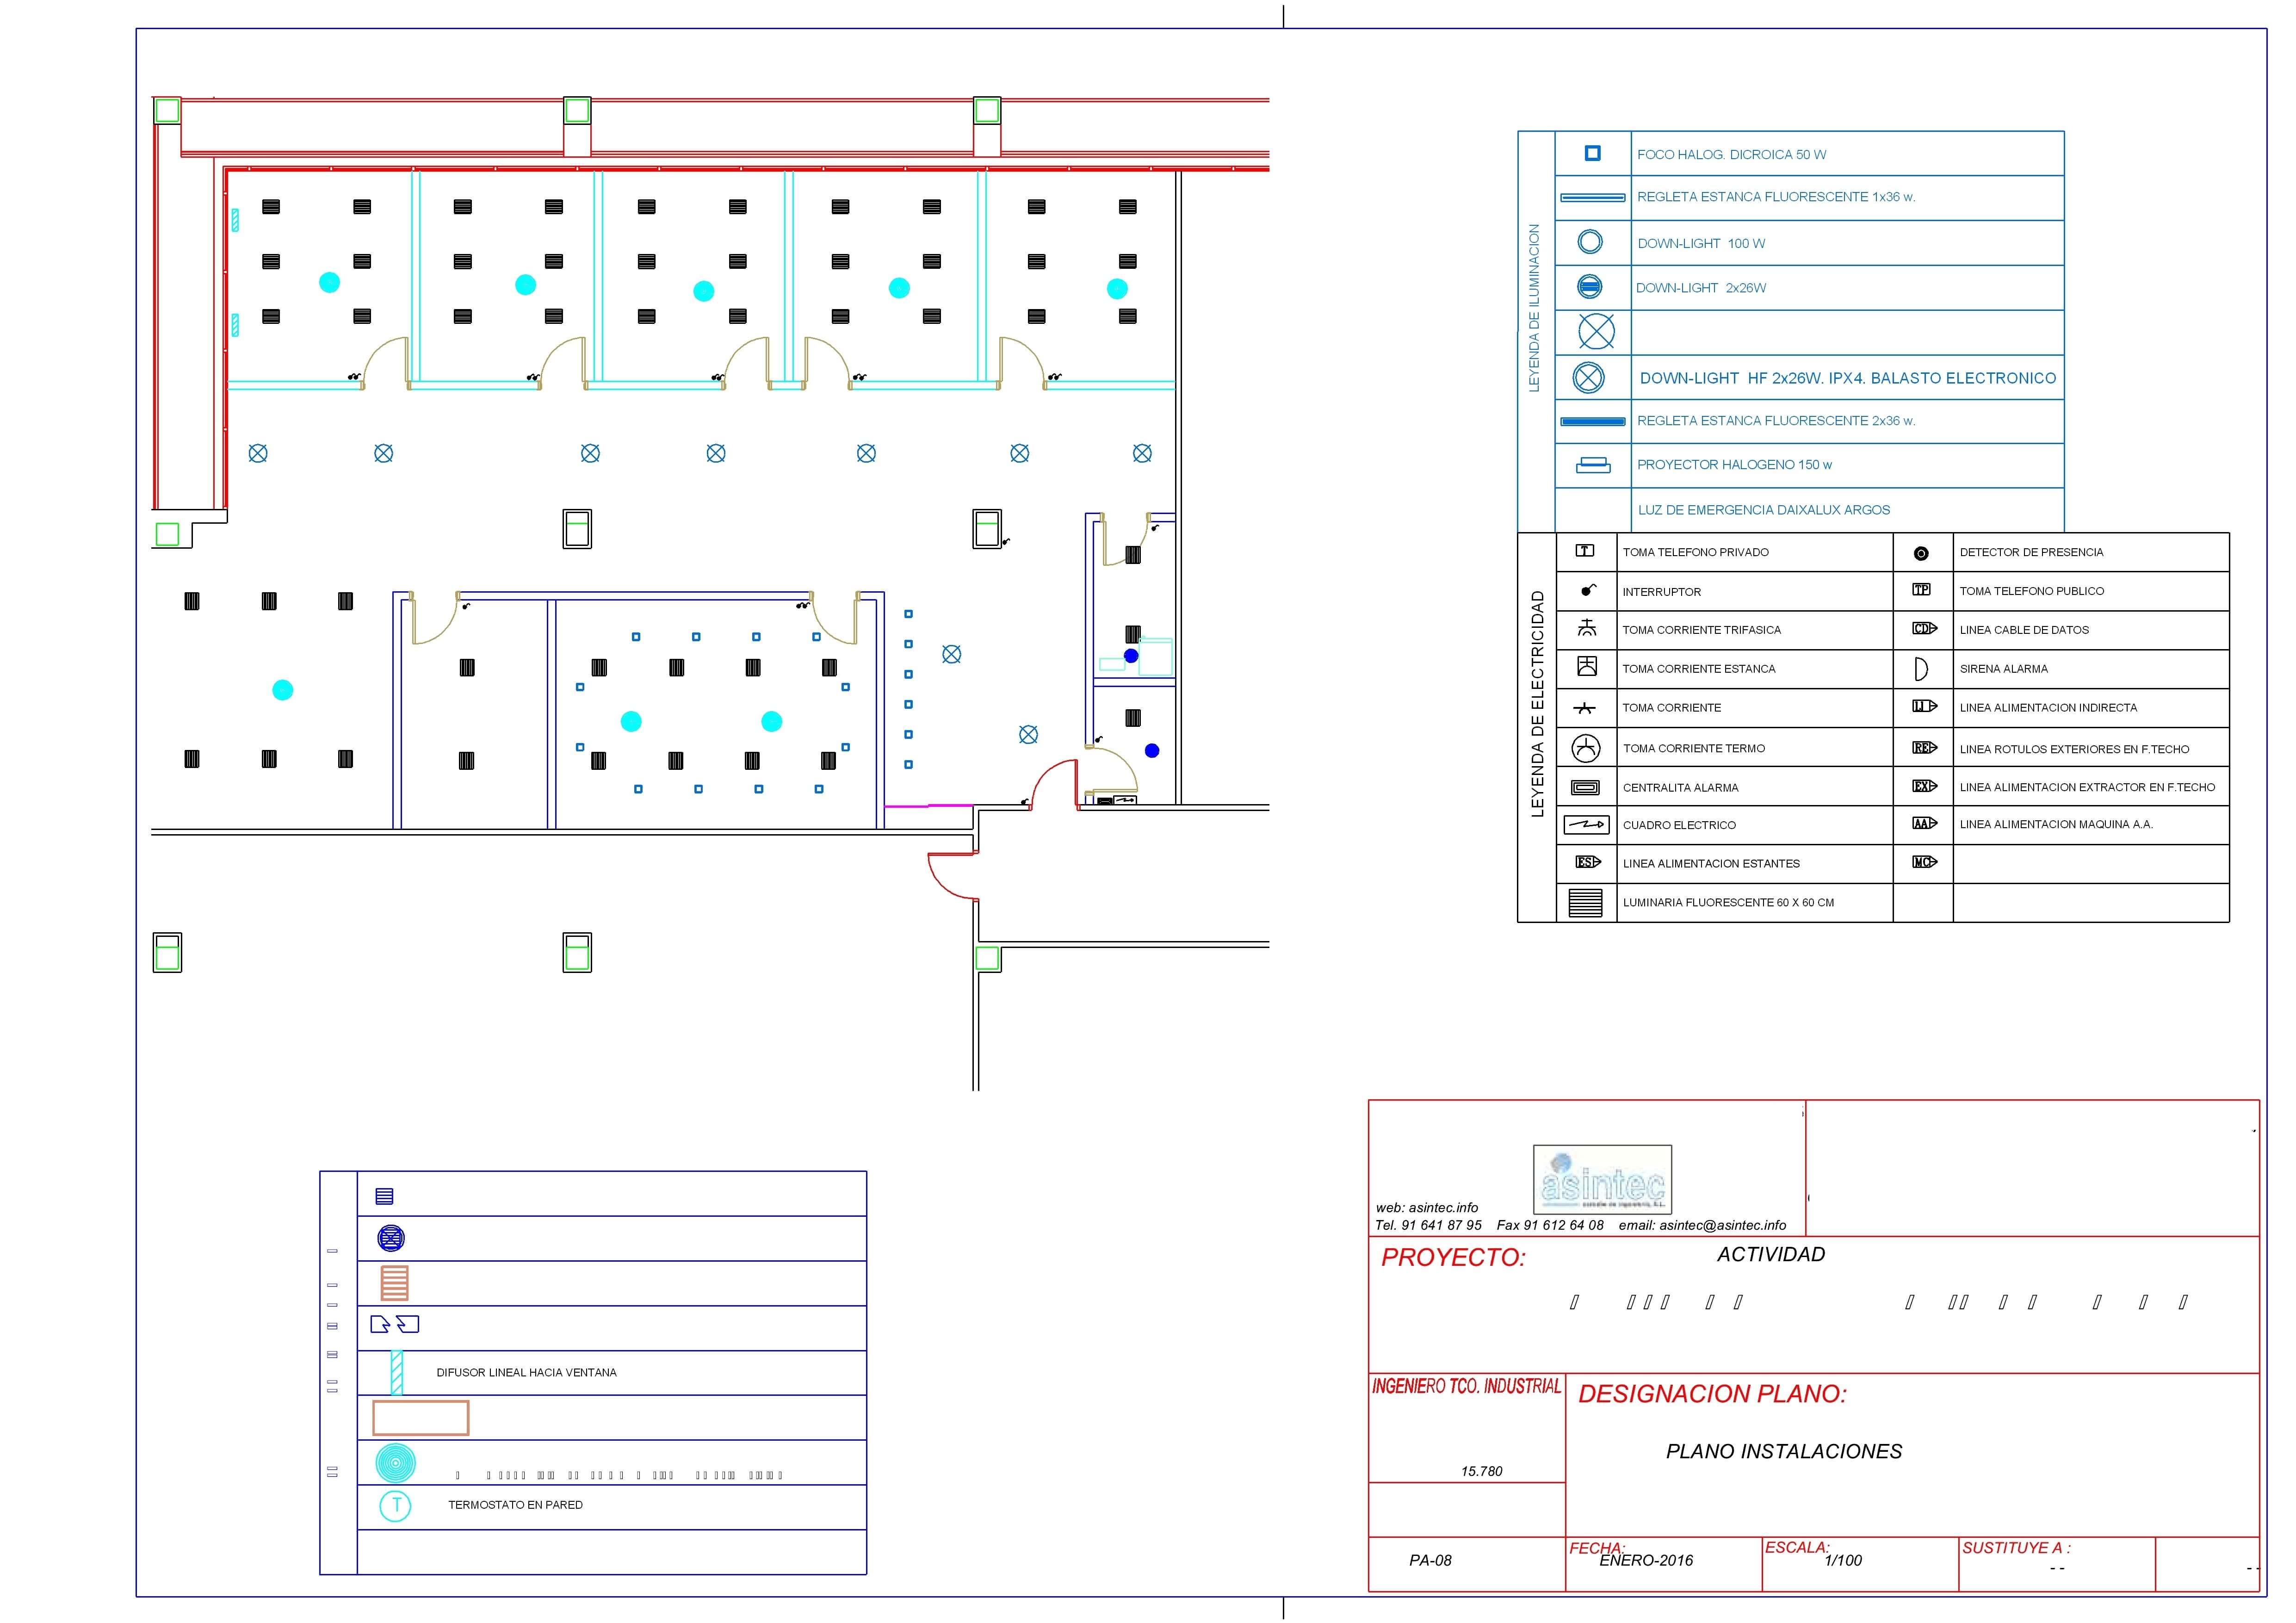Click the DOWN-LIGHT 100 W circle symbol
The image size is (2296, 1623).
[1590, 242]
